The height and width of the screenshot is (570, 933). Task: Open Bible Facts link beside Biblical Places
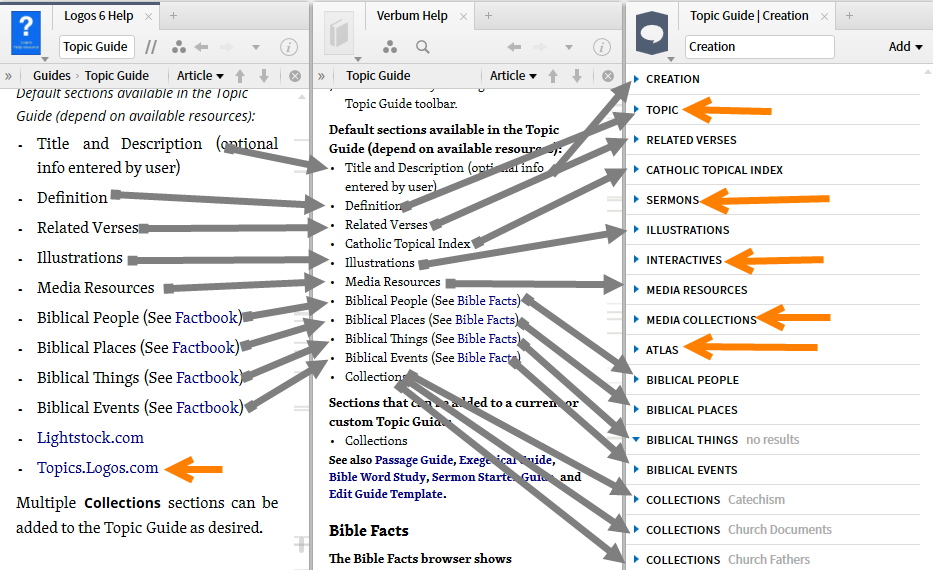(485, 320)
